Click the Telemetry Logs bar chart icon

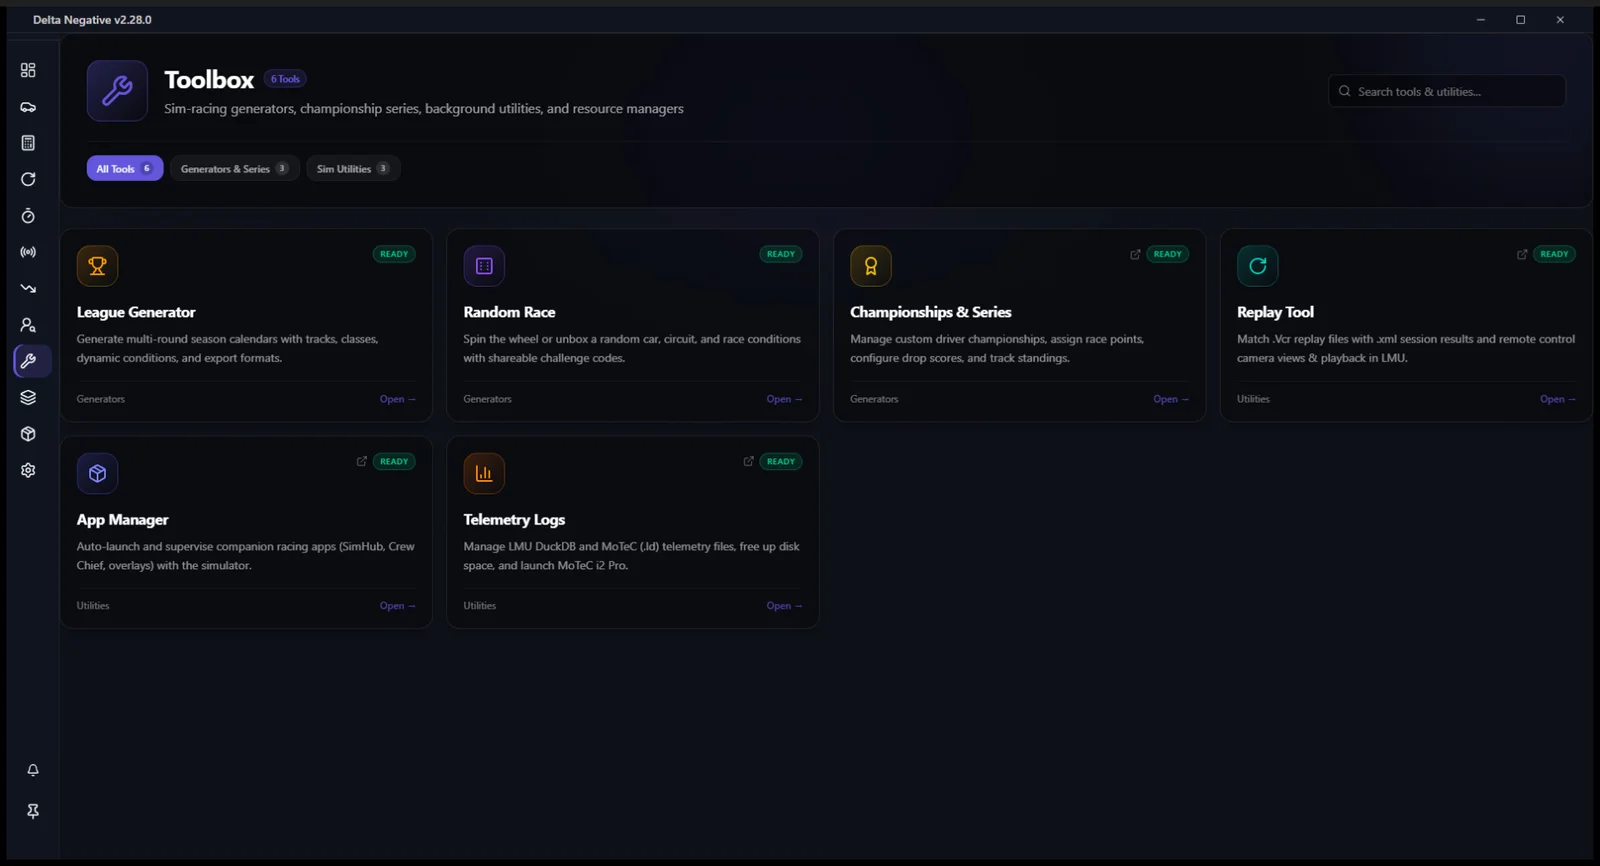[x=484, y=473]
